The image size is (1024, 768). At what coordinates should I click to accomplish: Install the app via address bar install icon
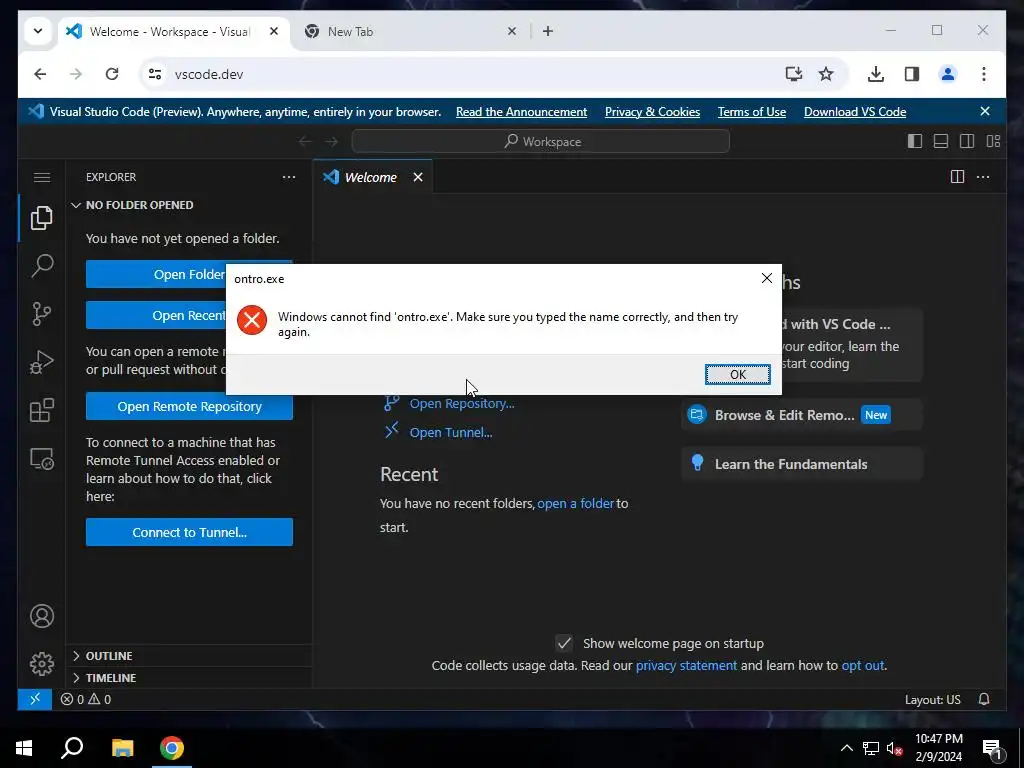pyautogui.click(x=793, y=74)
